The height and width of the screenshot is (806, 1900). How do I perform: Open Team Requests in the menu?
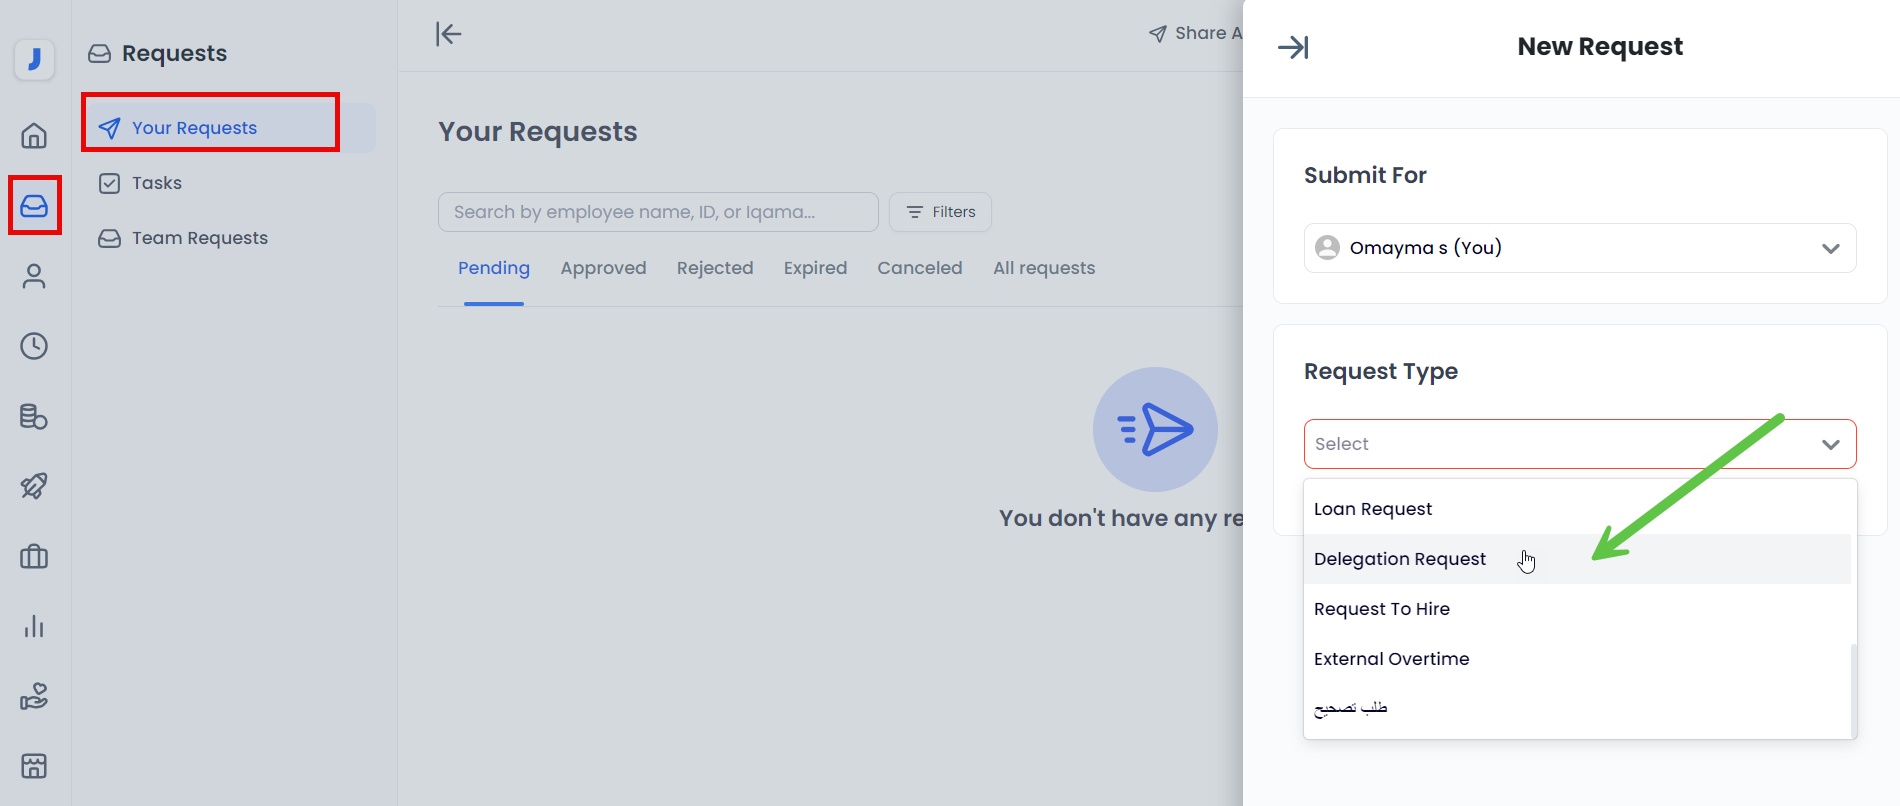coord(199,238)
